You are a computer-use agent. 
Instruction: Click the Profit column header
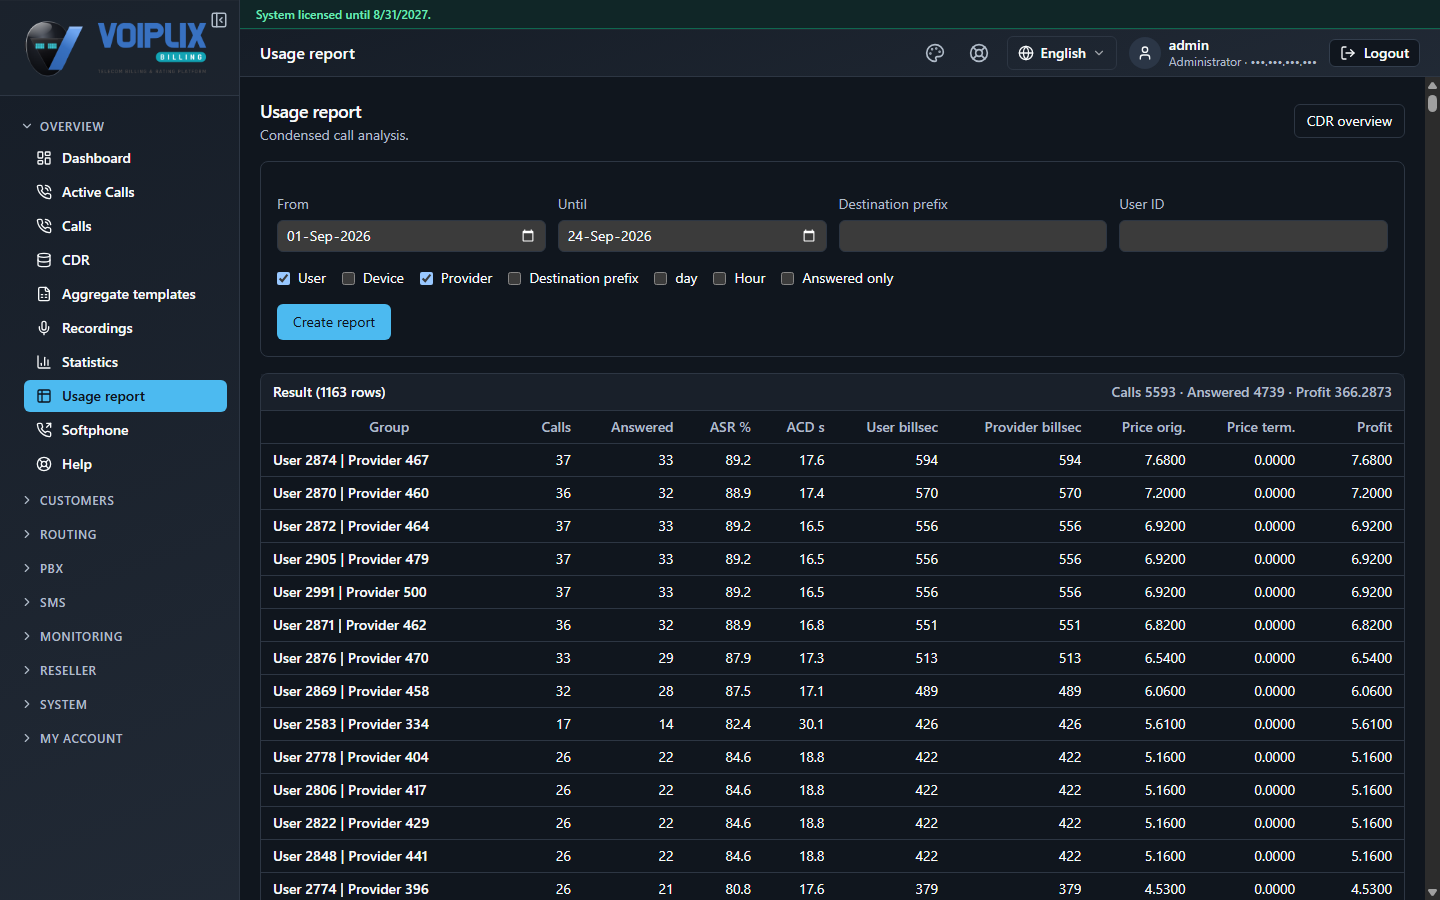pyautogui.click(x=1374, y=427)
